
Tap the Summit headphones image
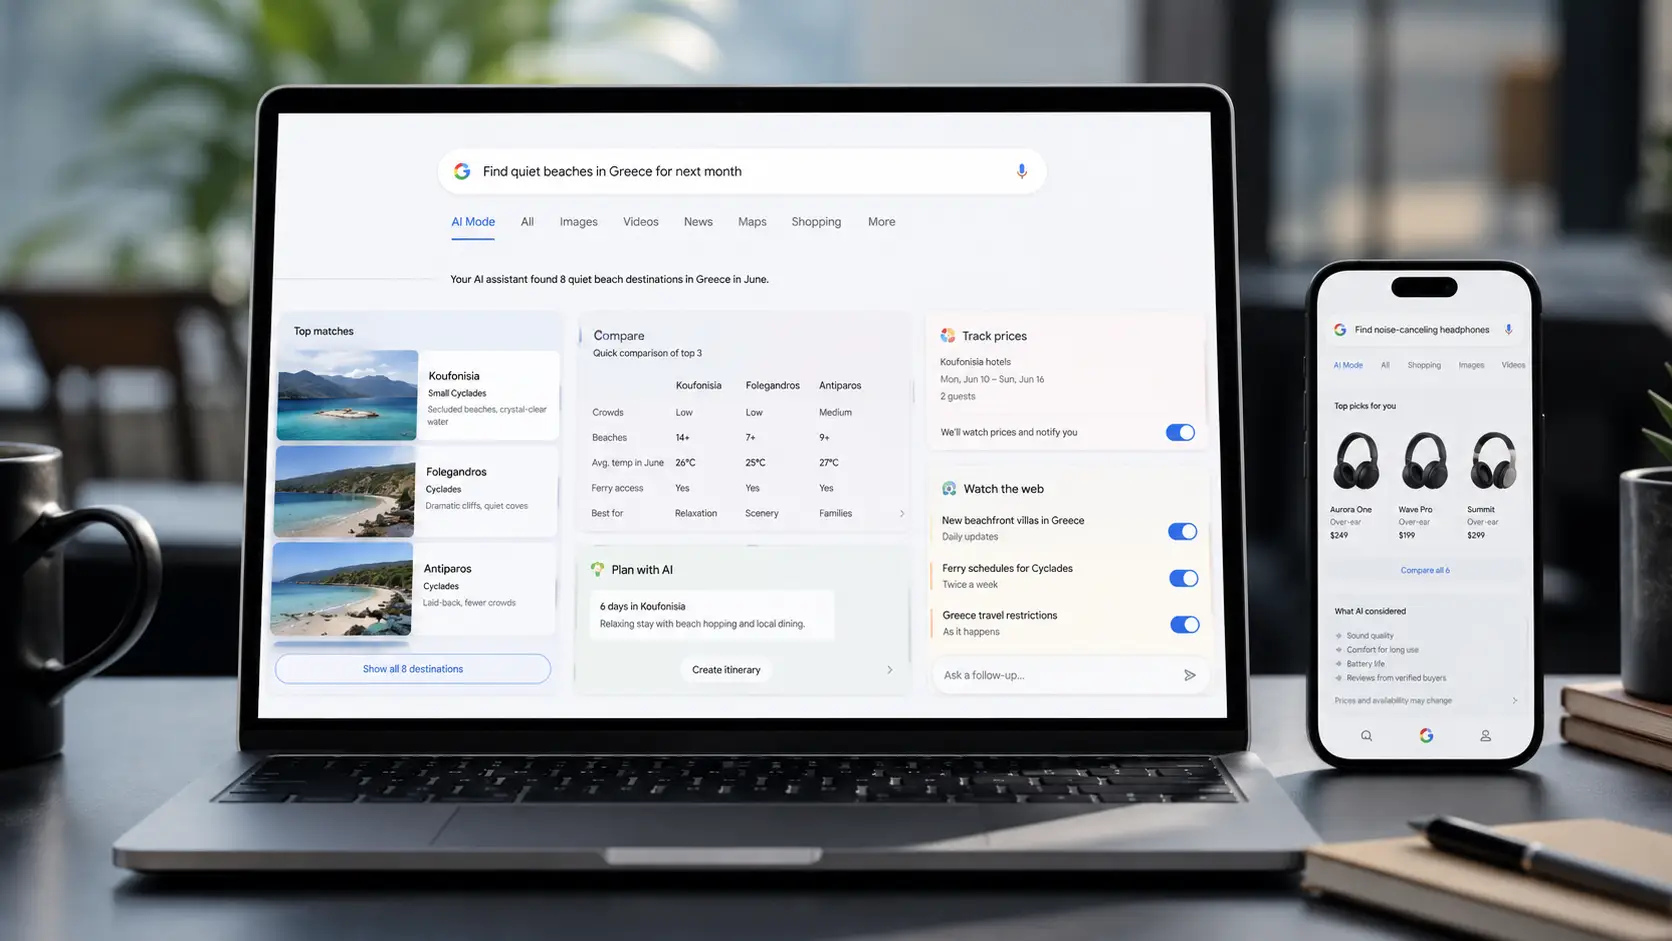[1493, 461]
